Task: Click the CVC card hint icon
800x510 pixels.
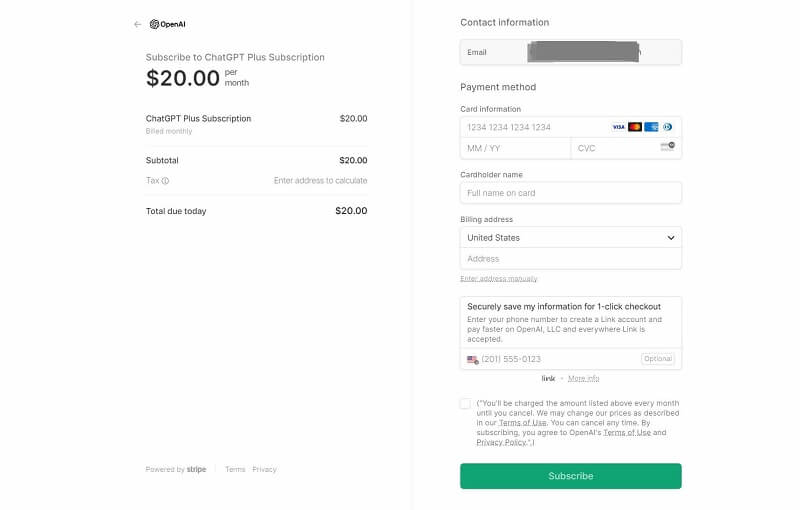Action: pos(667,147)
